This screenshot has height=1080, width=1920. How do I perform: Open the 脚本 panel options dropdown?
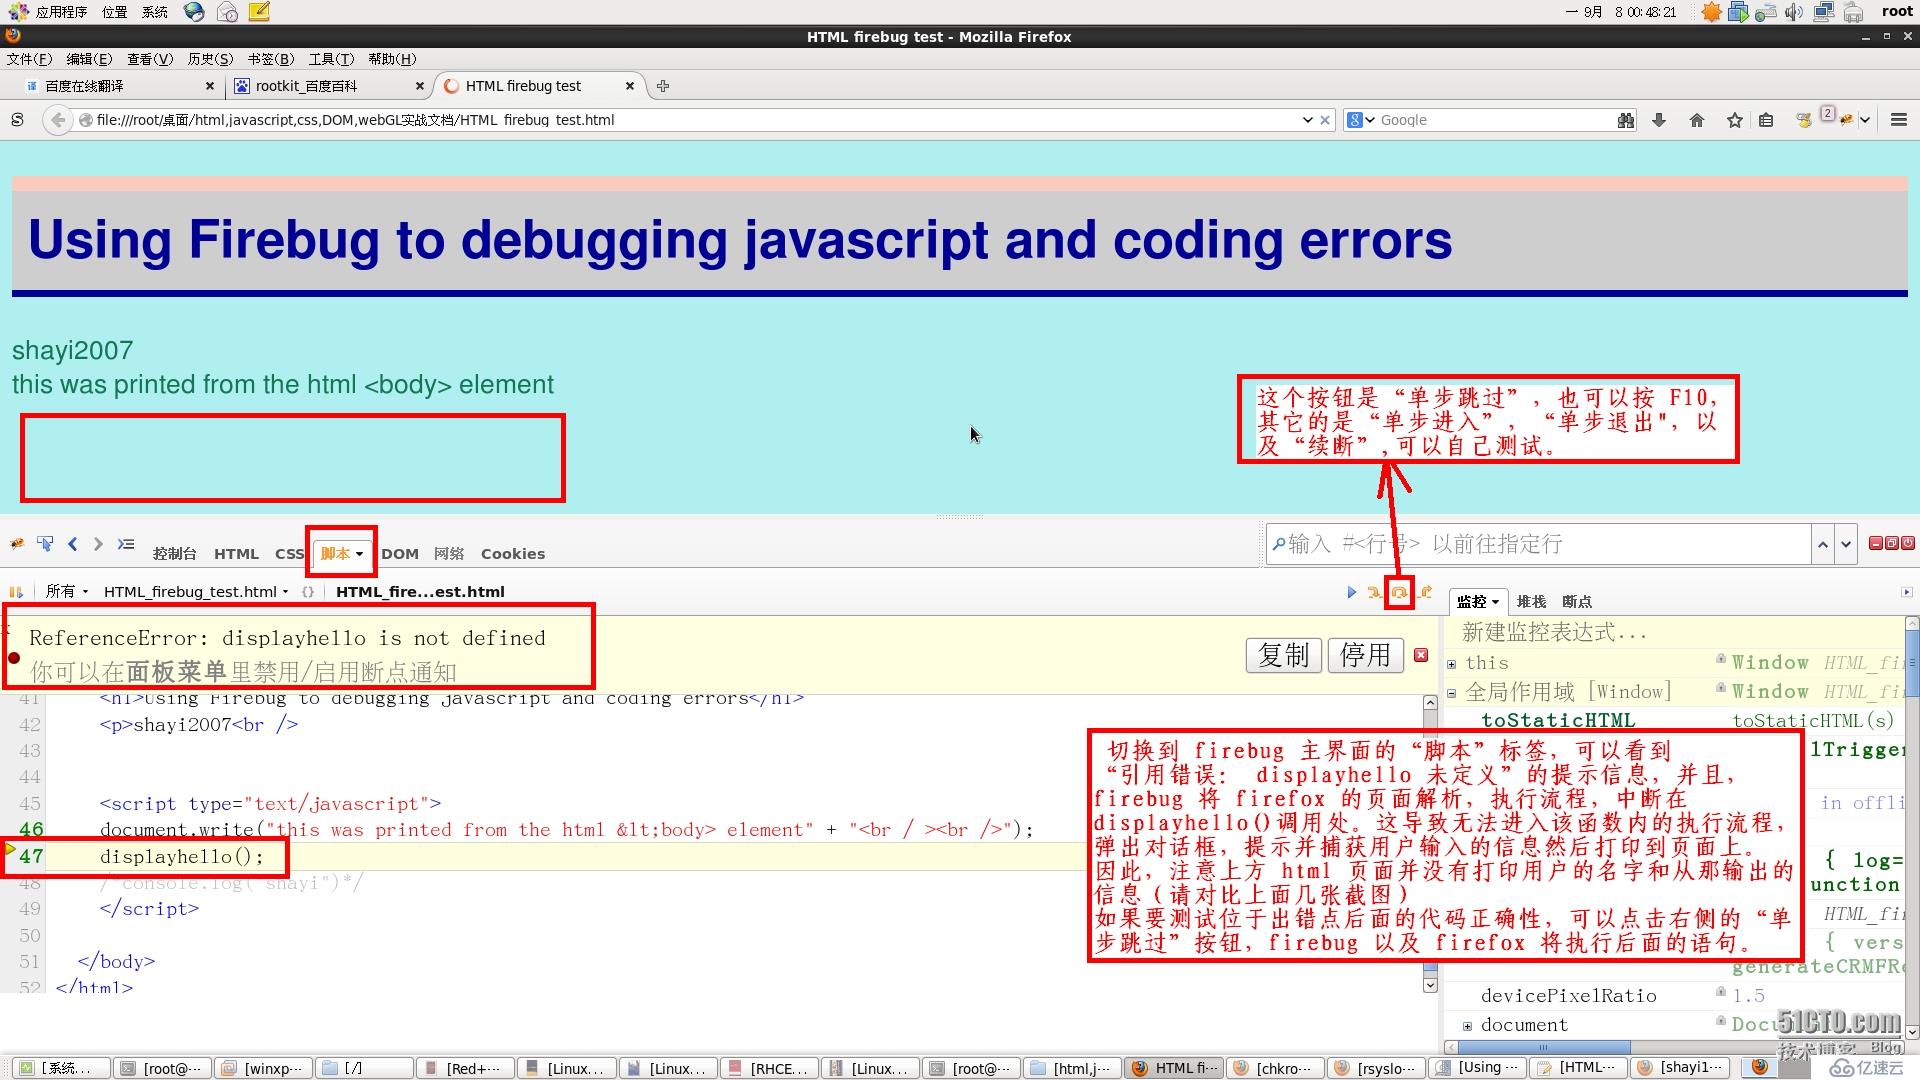click(x=359, y=554)
